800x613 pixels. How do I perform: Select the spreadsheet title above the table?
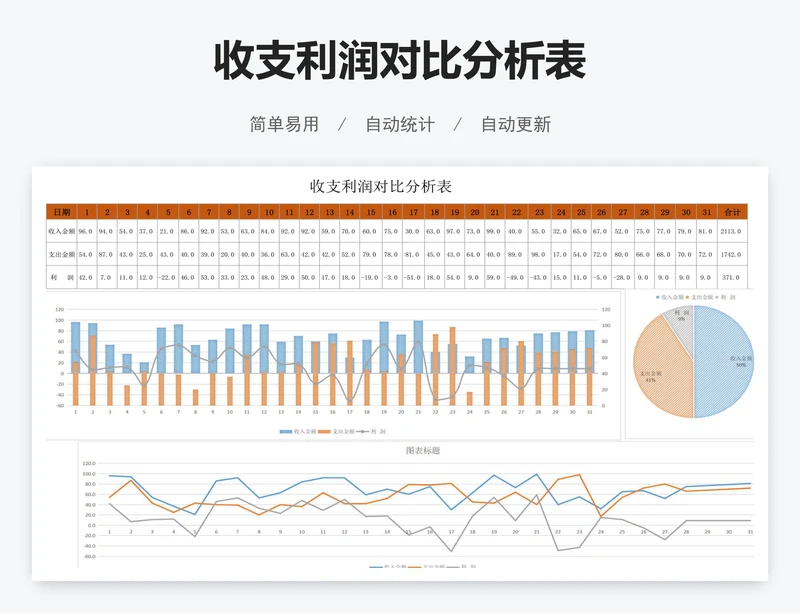pos(381,186)
